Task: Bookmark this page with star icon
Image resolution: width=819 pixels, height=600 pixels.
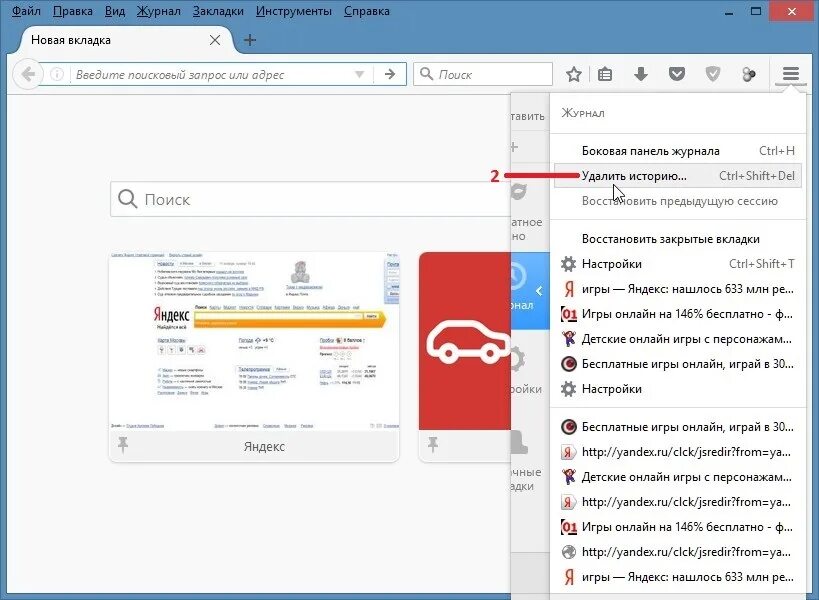Action: 574,74
